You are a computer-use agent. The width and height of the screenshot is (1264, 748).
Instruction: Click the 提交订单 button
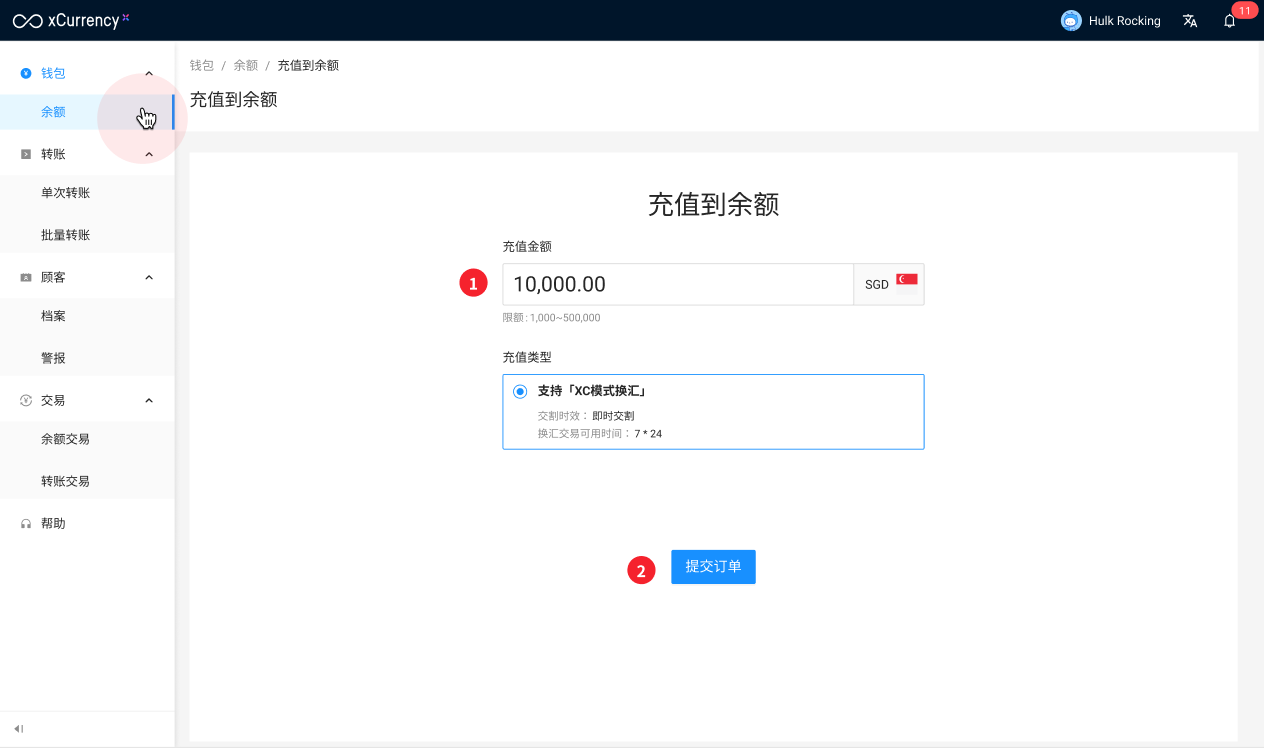713,567
